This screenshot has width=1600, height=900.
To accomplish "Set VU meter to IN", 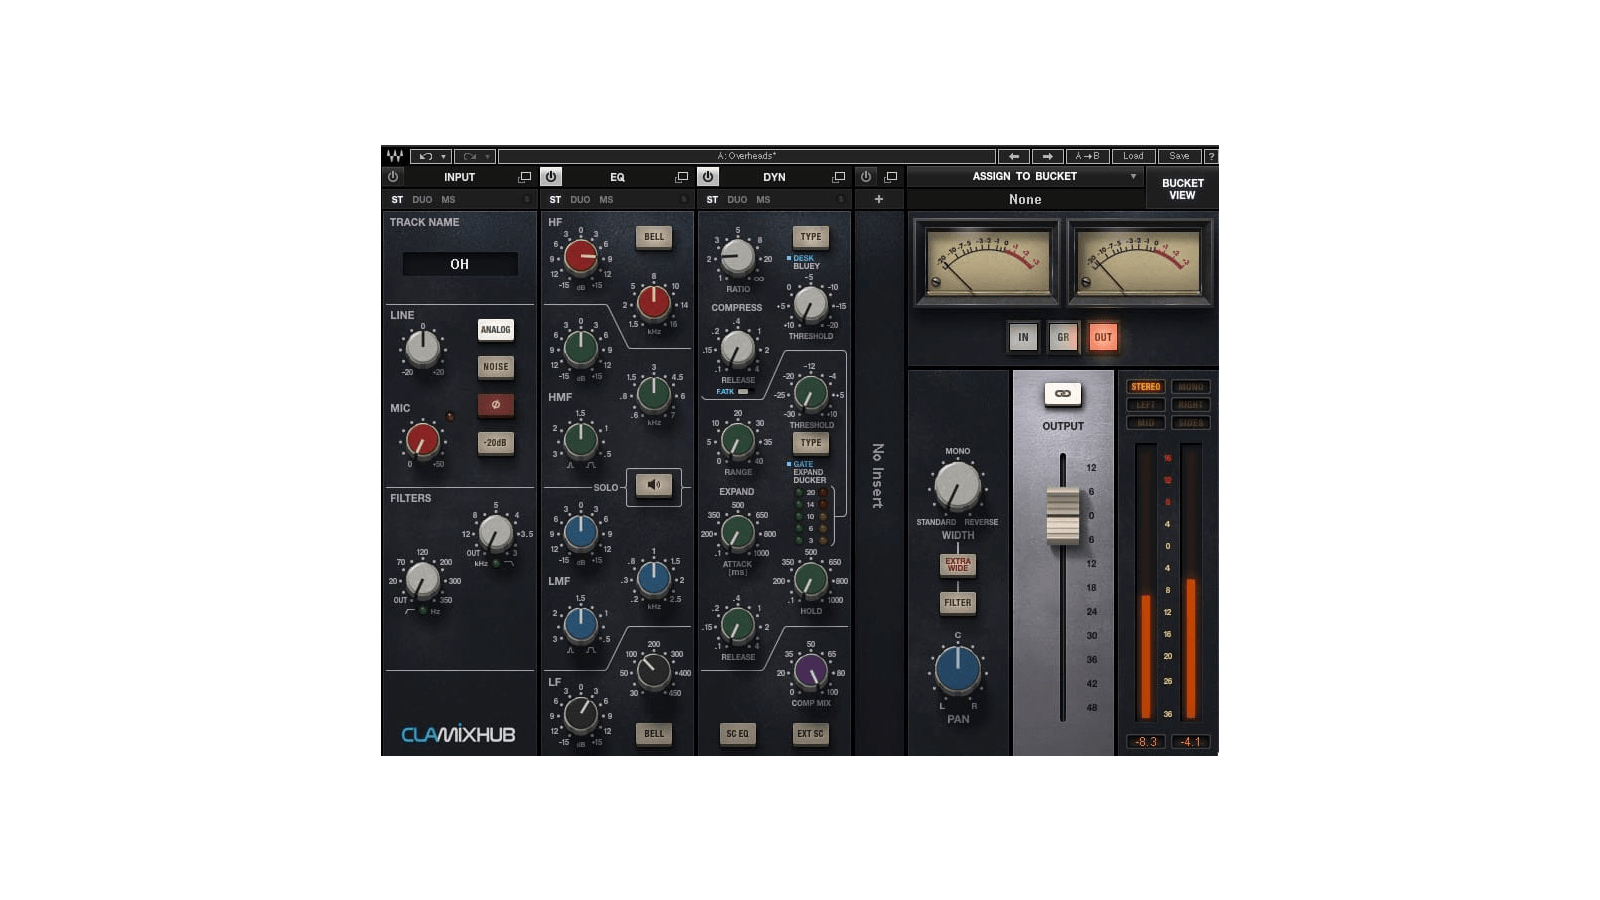I will click(x=1023, y=337).
